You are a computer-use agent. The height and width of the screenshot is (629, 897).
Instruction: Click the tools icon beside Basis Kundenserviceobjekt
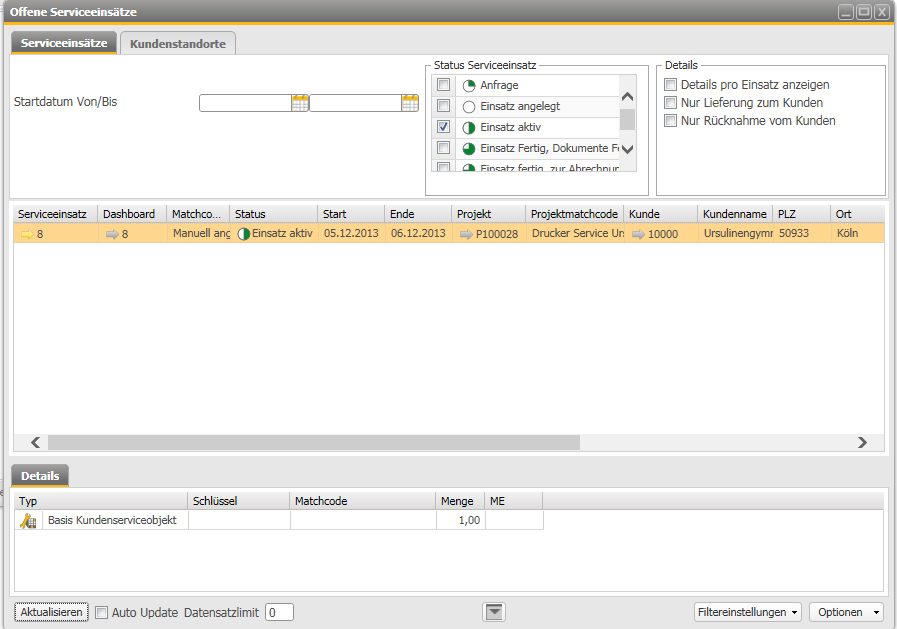click(x=28, y=519)
